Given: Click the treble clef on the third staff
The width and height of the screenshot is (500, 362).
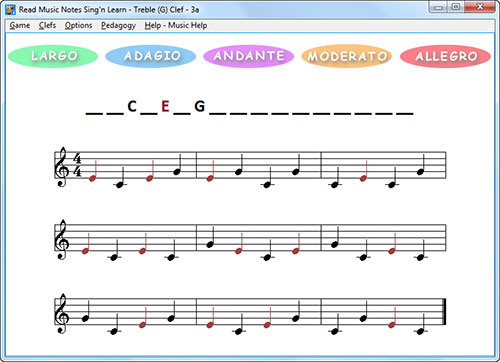Looking at the screenshot, I should (62, 314).
